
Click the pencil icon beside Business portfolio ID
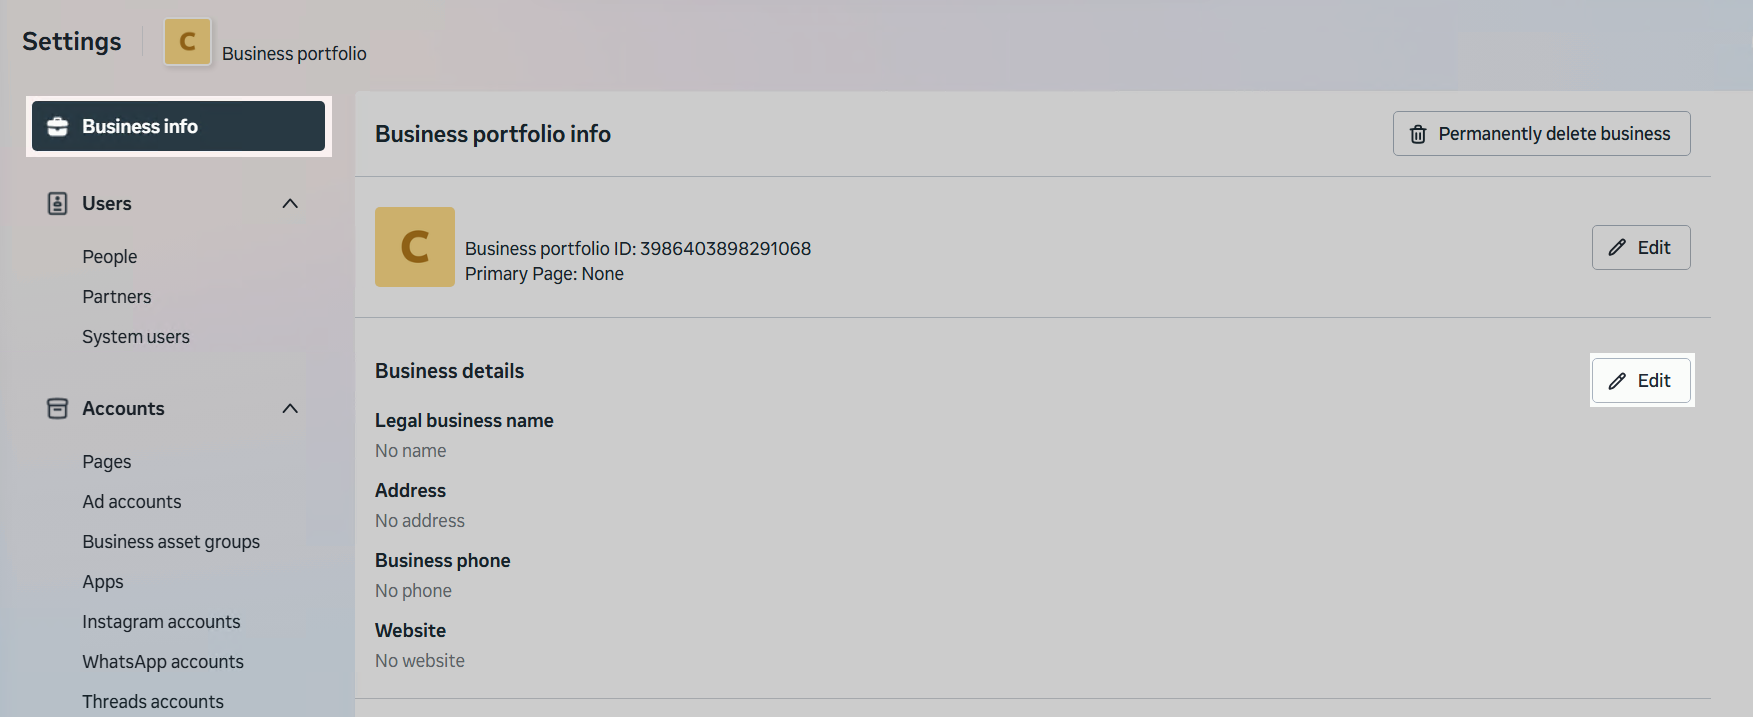tap(1617, 248)
